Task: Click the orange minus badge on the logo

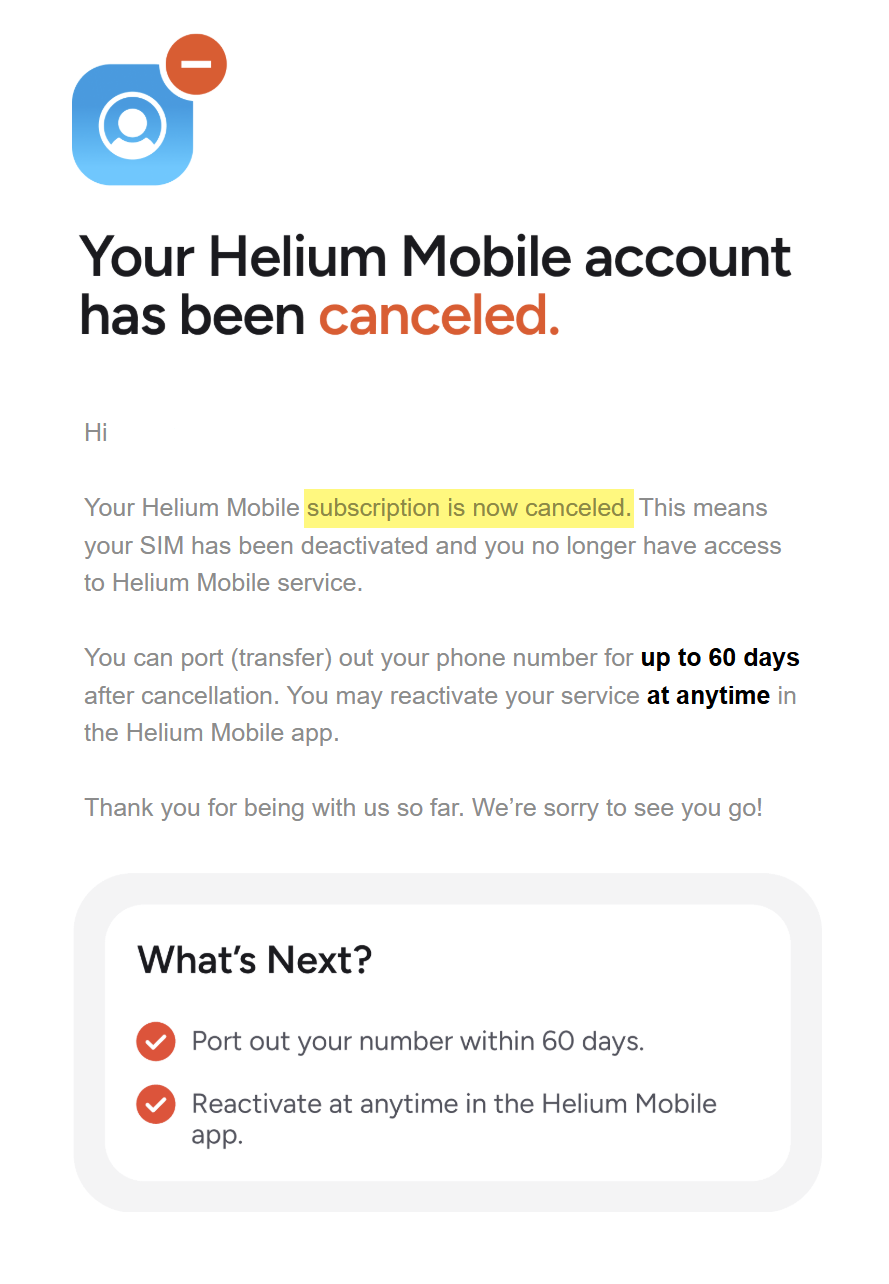Action: click(x=197, y=64)
